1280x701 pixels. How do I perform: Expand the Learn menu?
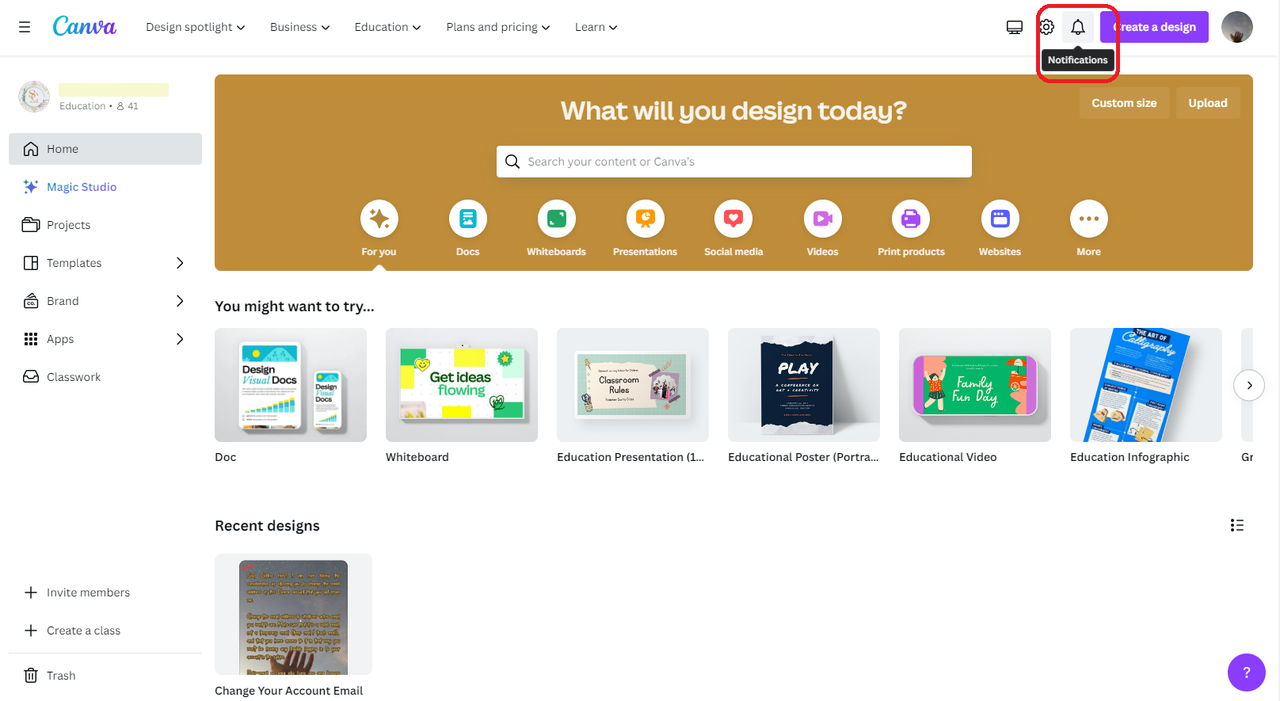596,27
